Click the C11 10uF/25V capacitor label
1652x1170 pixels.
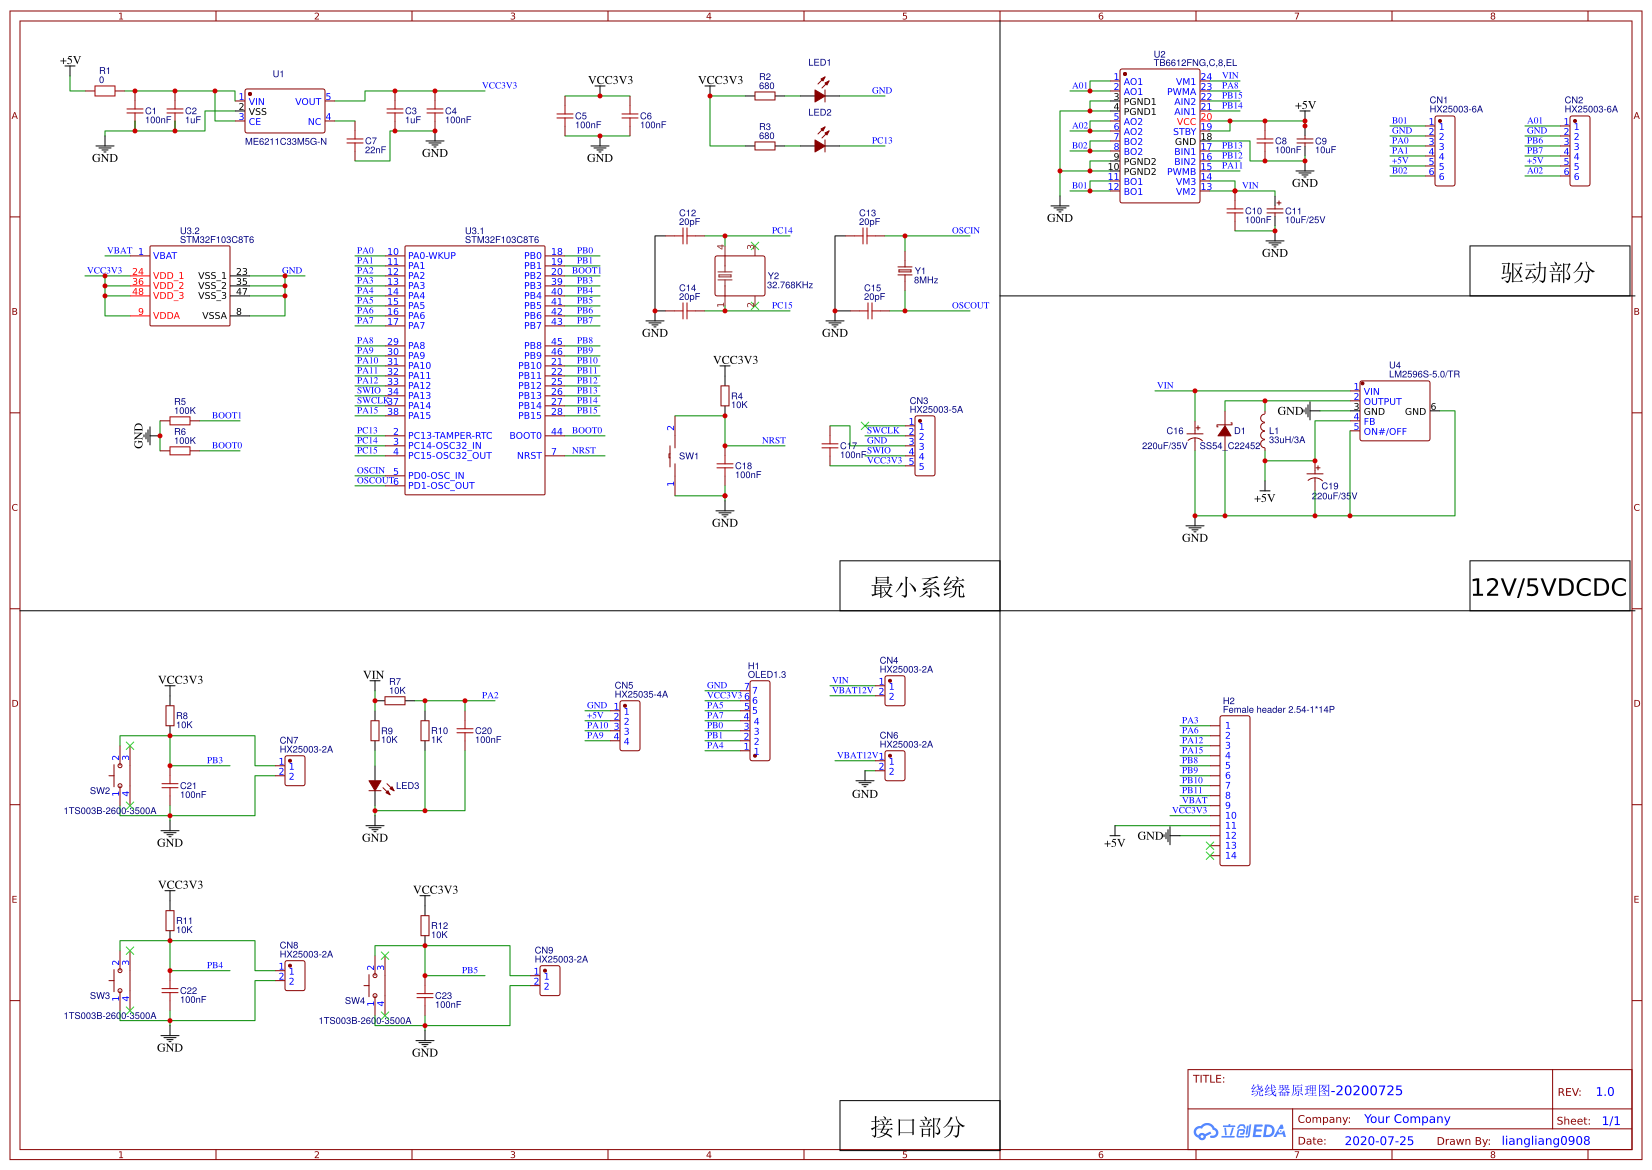click(x=1305, y=216)
